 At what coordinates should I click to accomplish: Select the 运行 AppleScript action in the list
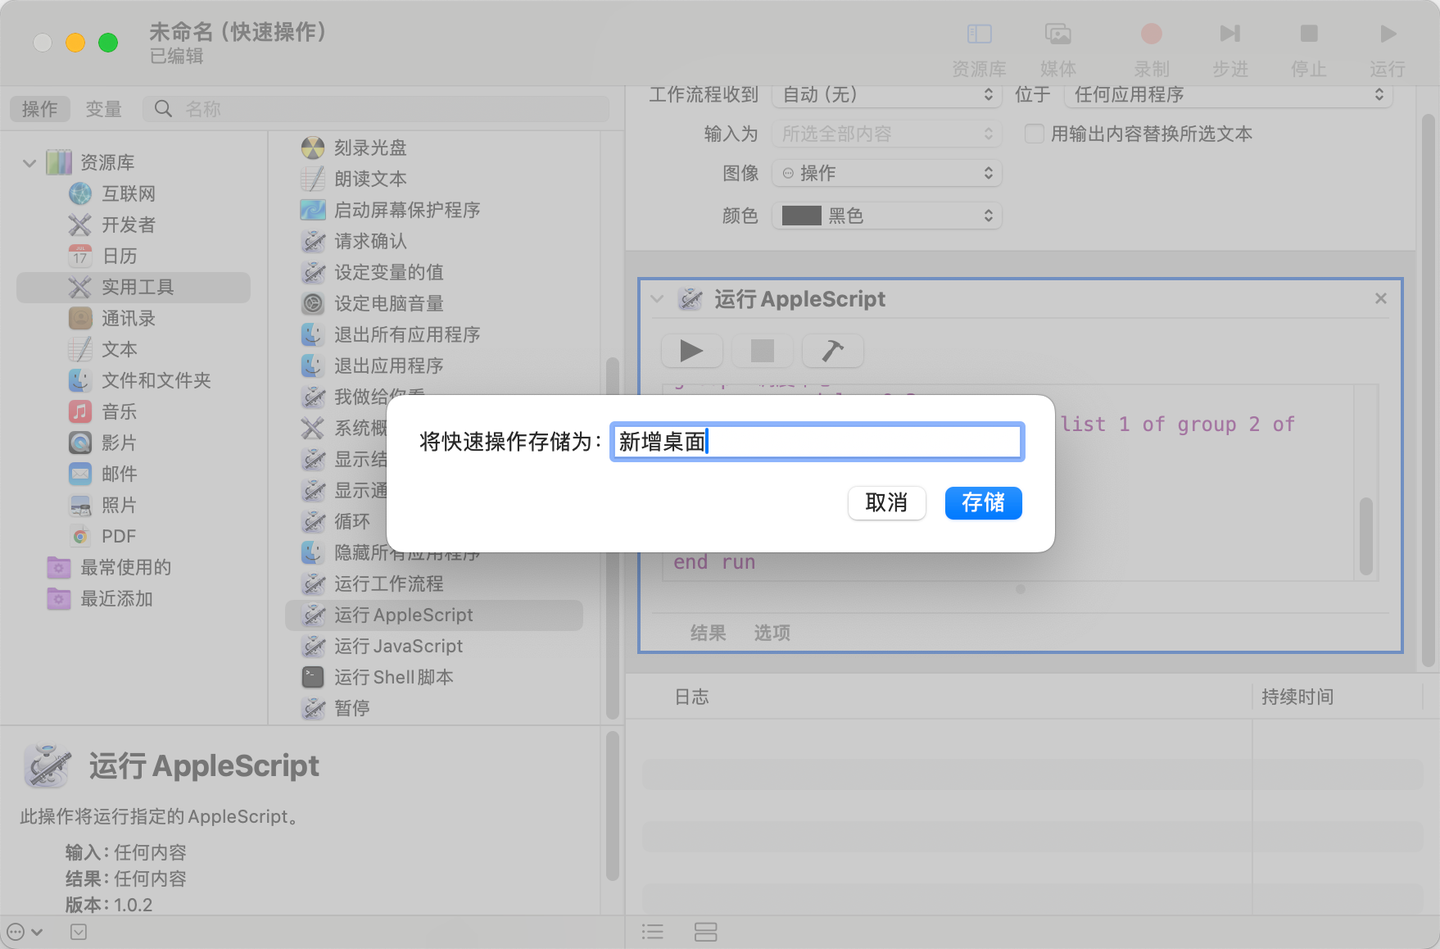[x=434, y=615]
